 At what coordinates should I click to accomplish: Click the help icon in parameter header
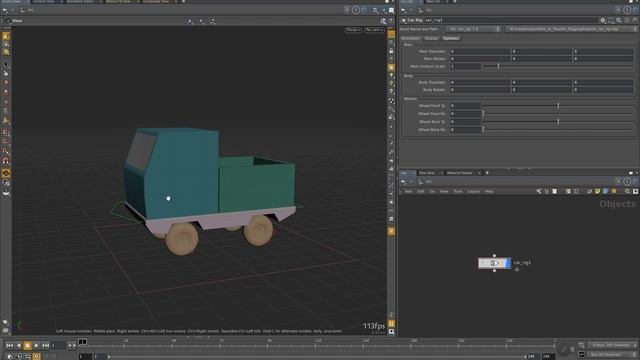(x=636, y=20)
